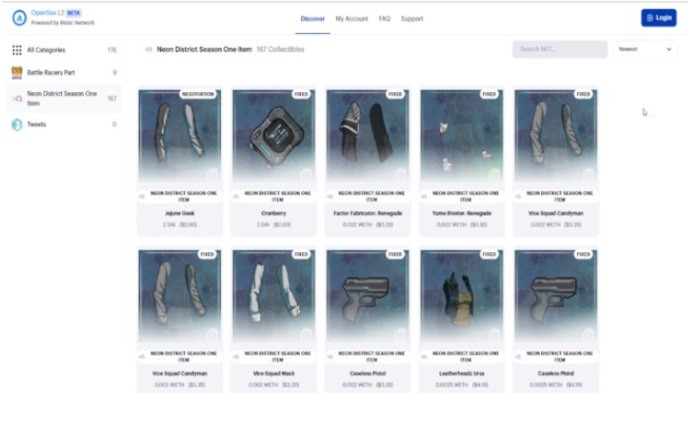Click the 2 DAI price under Jejune Geek

point(179,225)
